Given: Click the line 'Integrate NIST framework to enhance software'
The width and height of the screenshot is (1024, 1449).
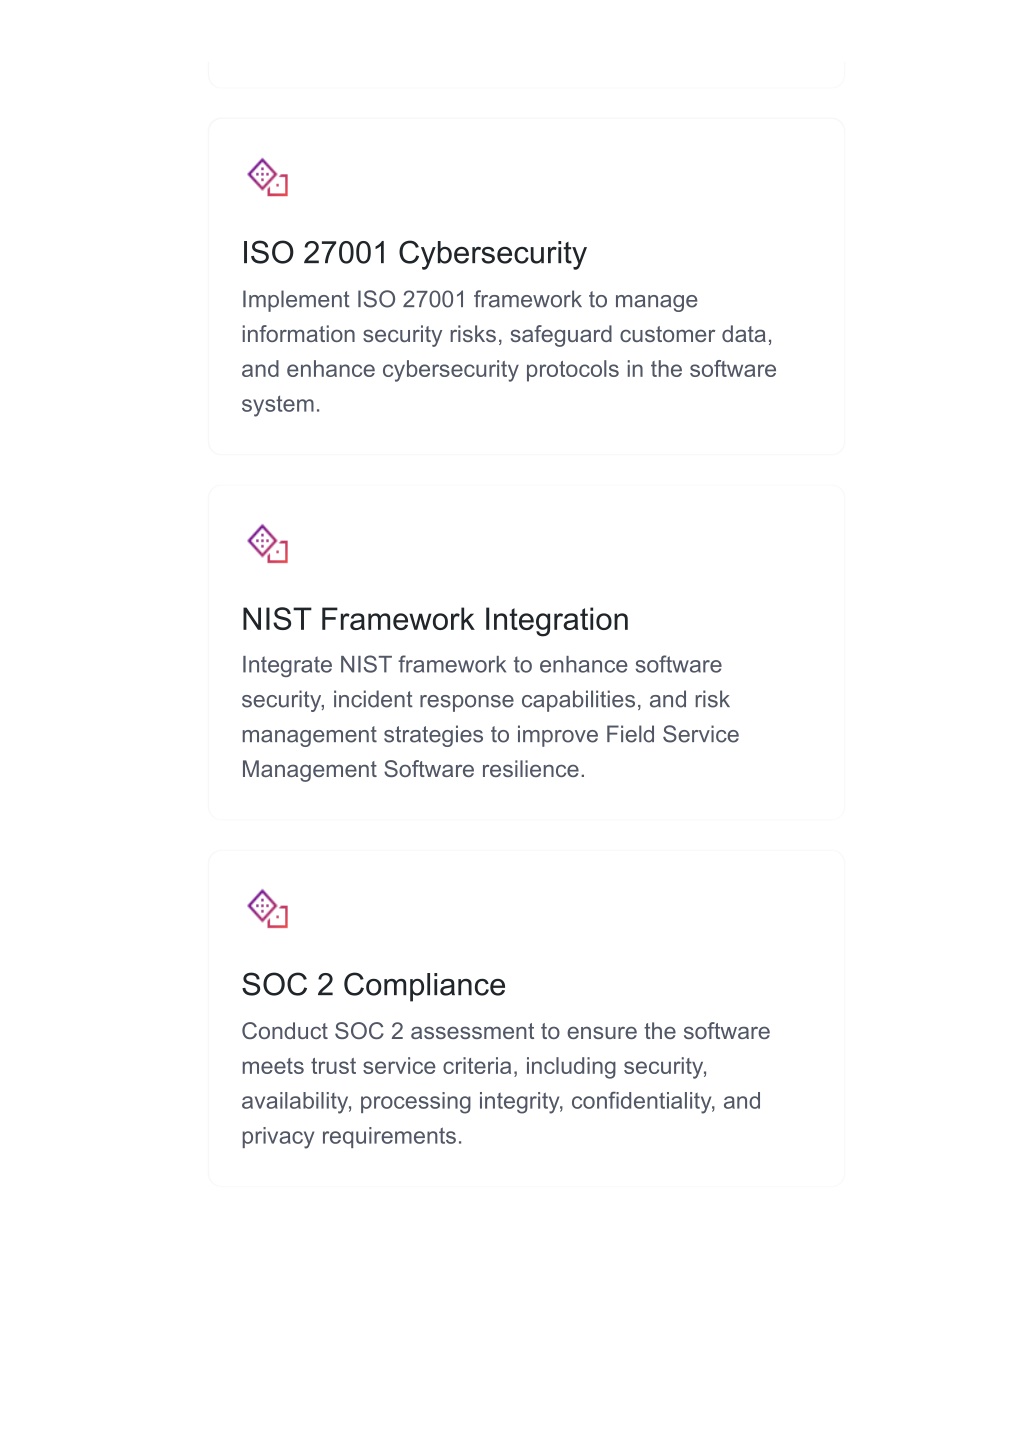Looking at the screenshot, I should point(482,665).
